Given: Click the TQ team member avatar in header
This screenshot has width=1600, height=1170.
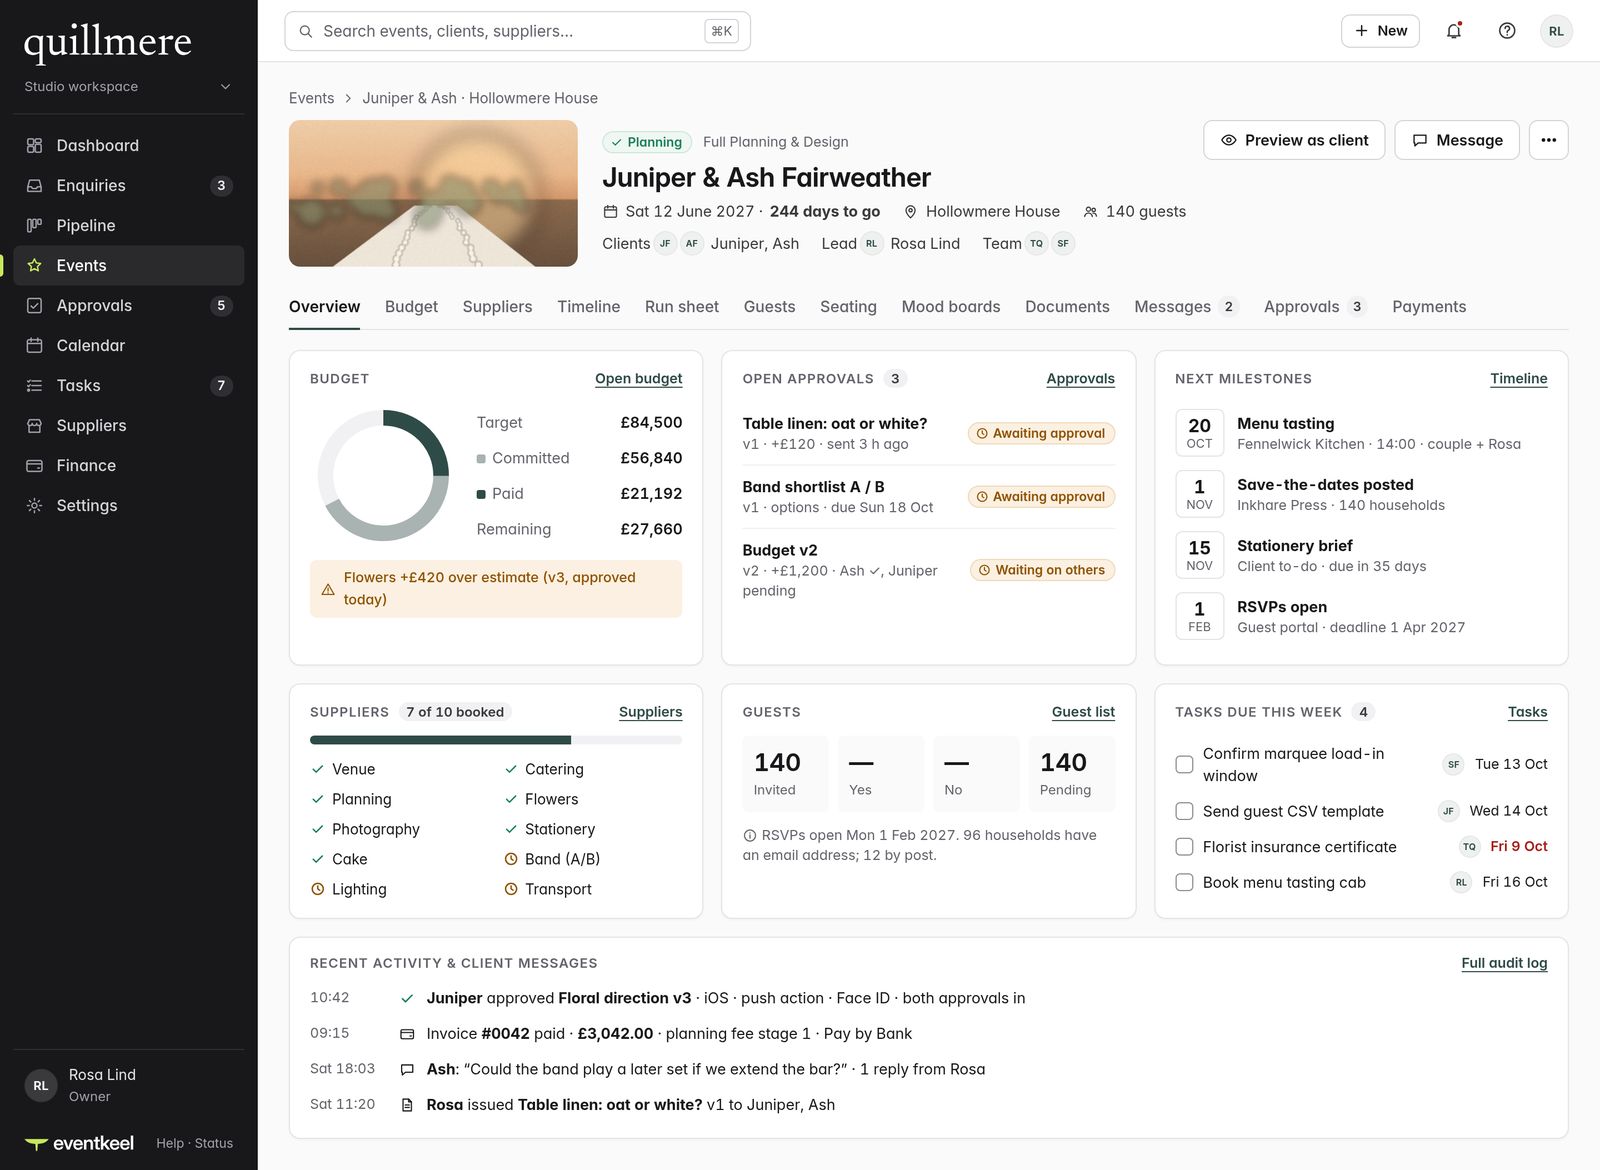Looking at the screenshot, I should coord(1036,243).
